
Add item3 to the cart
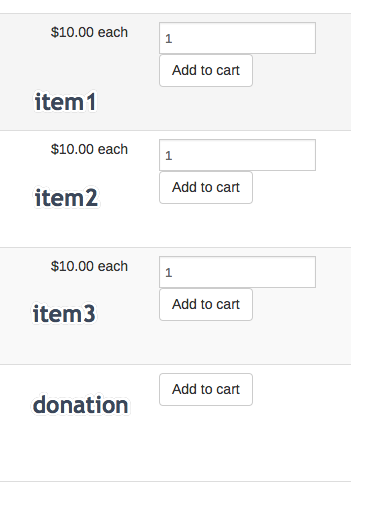[206, 304]
